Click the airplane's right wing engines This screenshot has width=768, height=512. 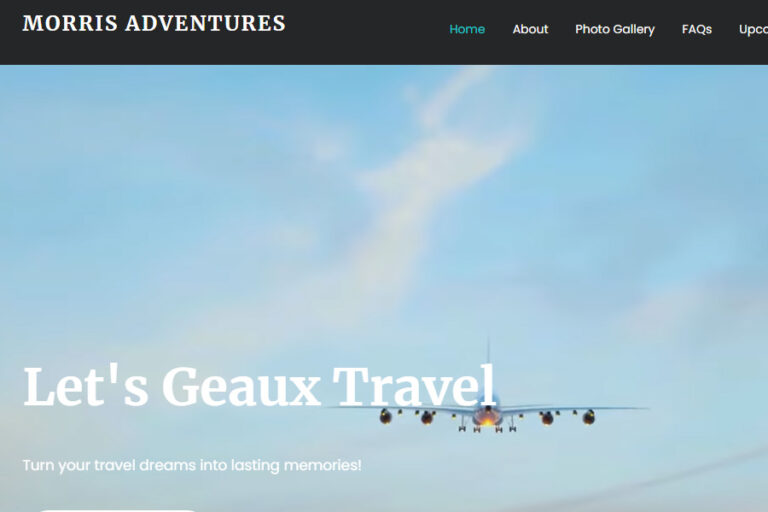tap(568, 417)
